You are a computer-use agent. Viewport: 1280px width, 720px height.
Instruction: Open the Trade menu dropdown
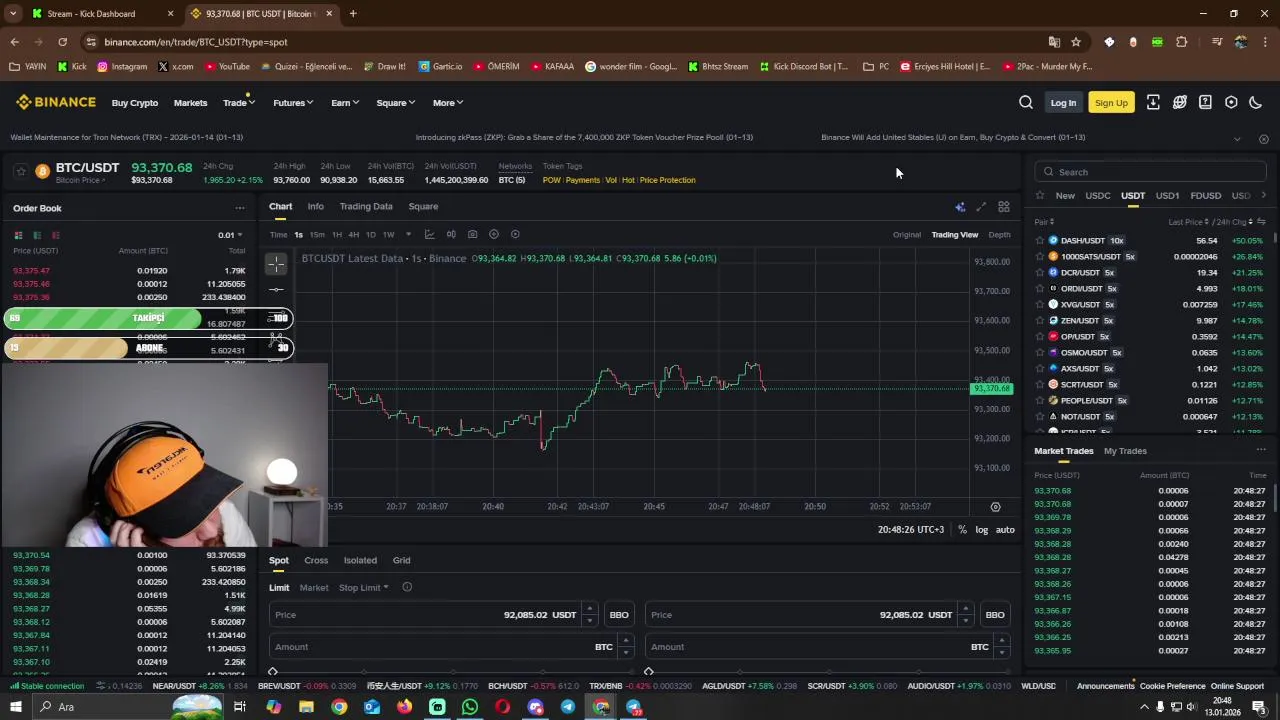pos(239,103)
